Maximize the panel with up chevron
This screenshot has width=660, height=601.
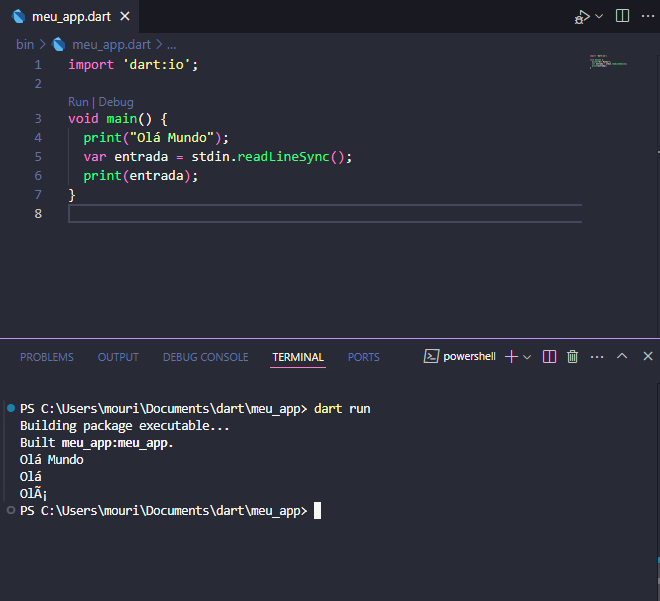[622, 356]
